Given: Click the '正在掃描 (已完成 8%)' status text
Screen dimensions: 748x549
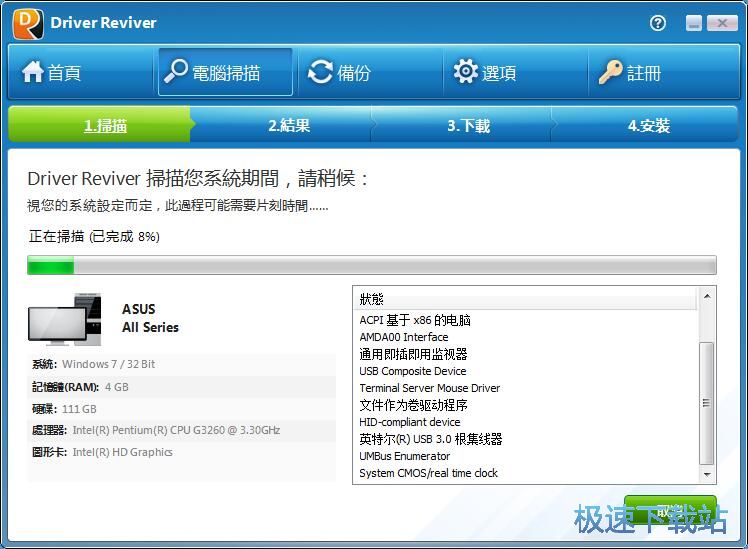Looking at the screenshot, I should [x=94, y=236].
